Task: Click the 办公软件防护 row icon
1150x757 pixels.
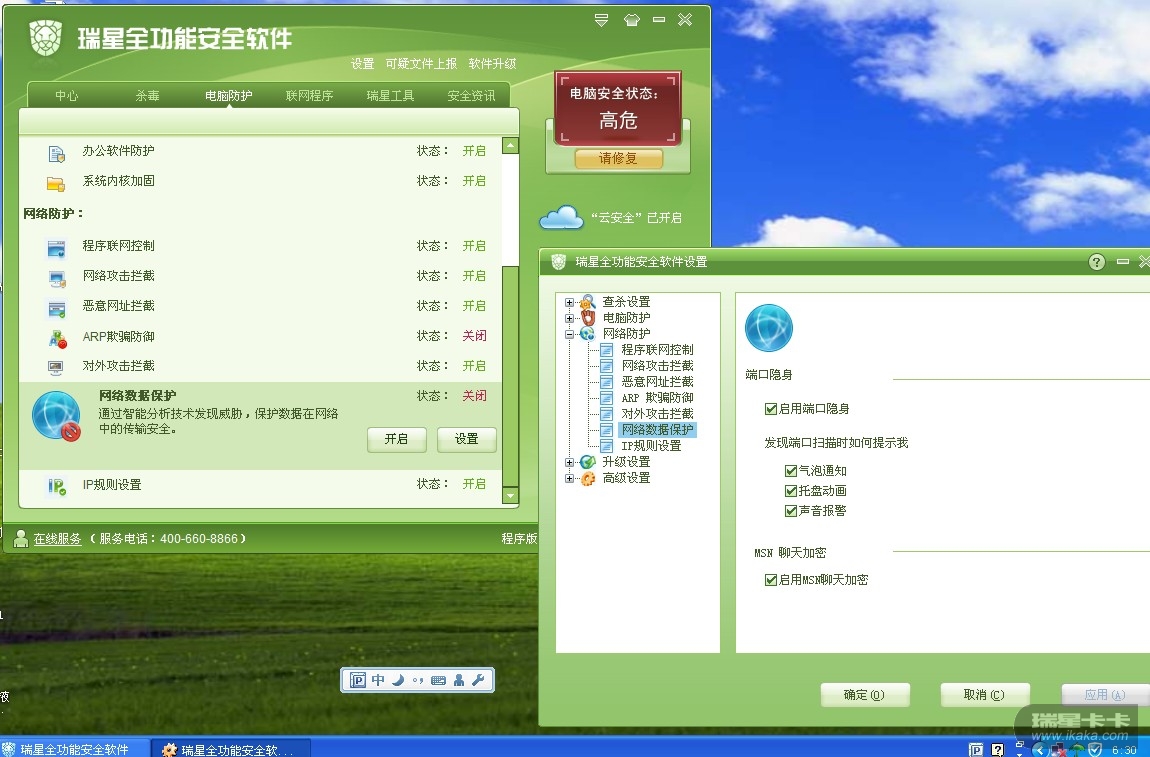Action: click(x=56, y=153)
